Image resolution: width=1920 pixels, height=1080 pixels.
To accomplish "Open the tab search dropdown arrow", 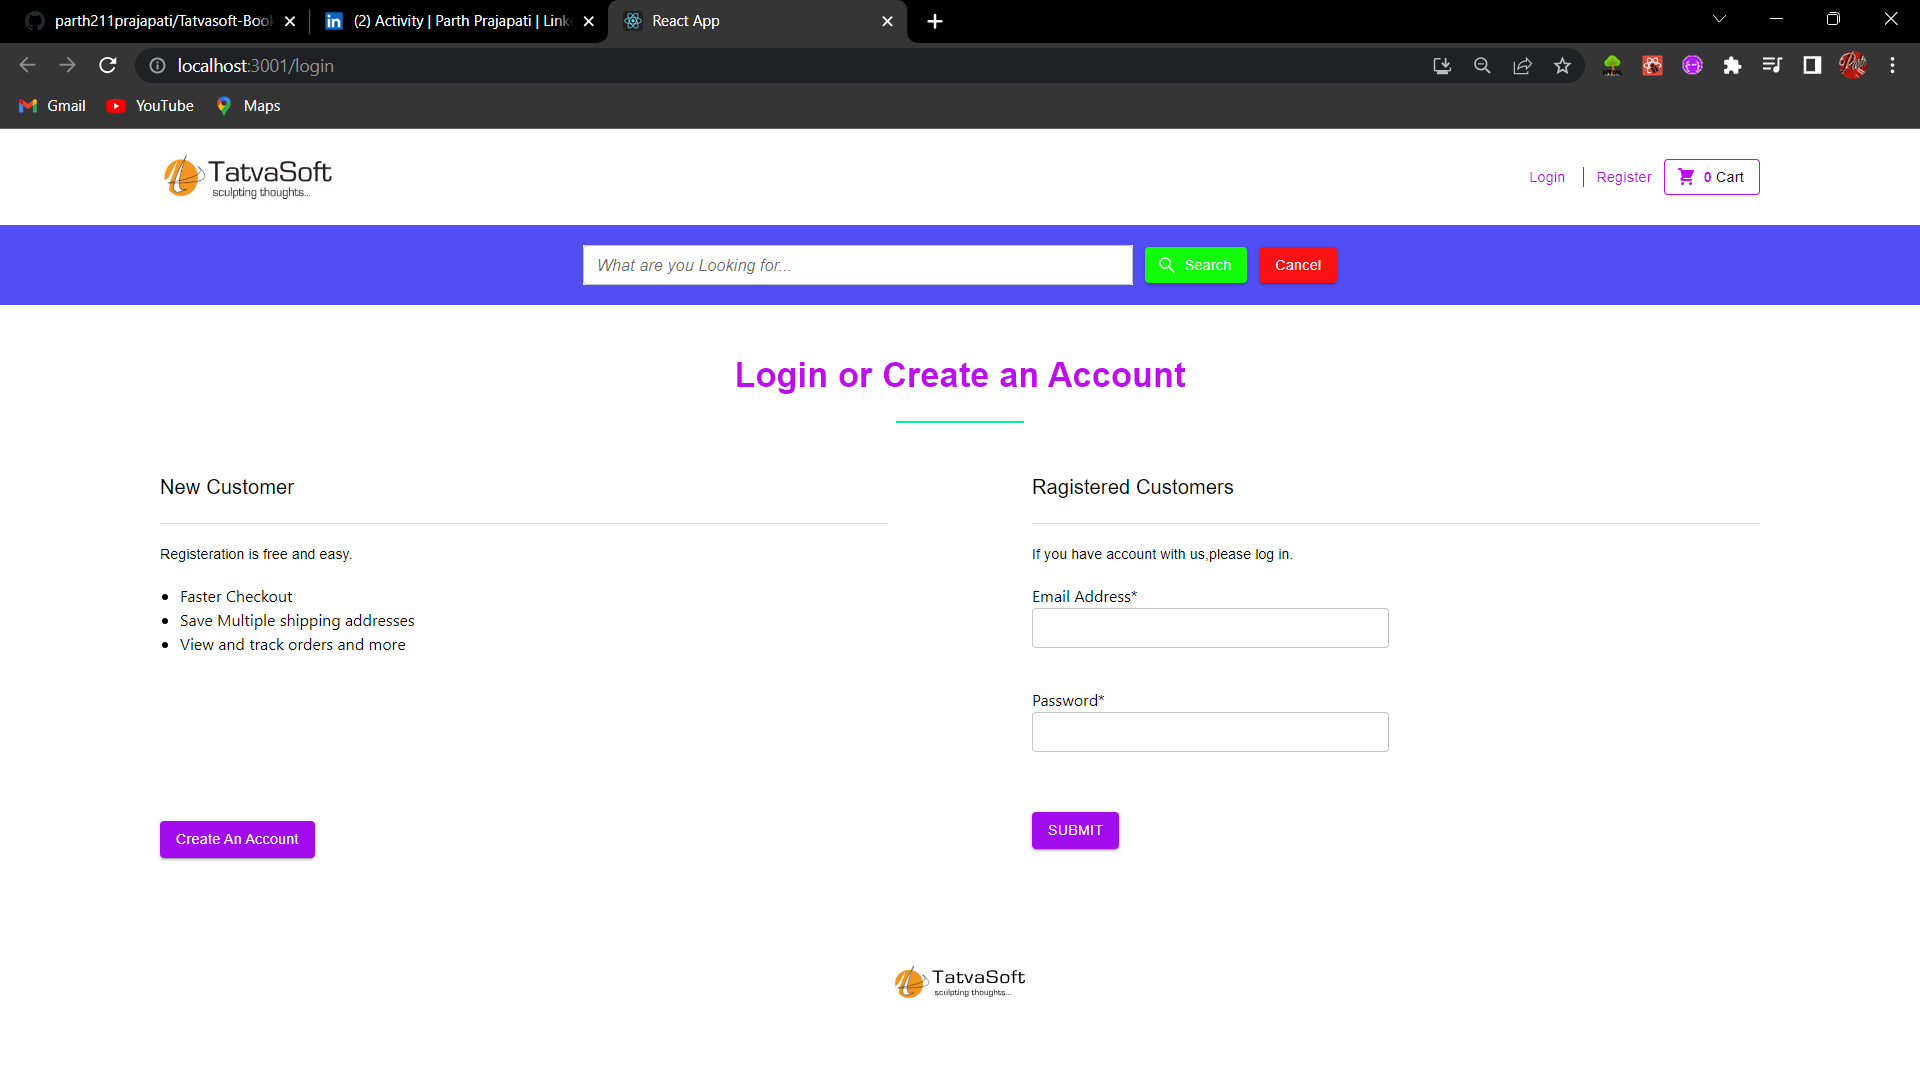I will pos(1720,19).
